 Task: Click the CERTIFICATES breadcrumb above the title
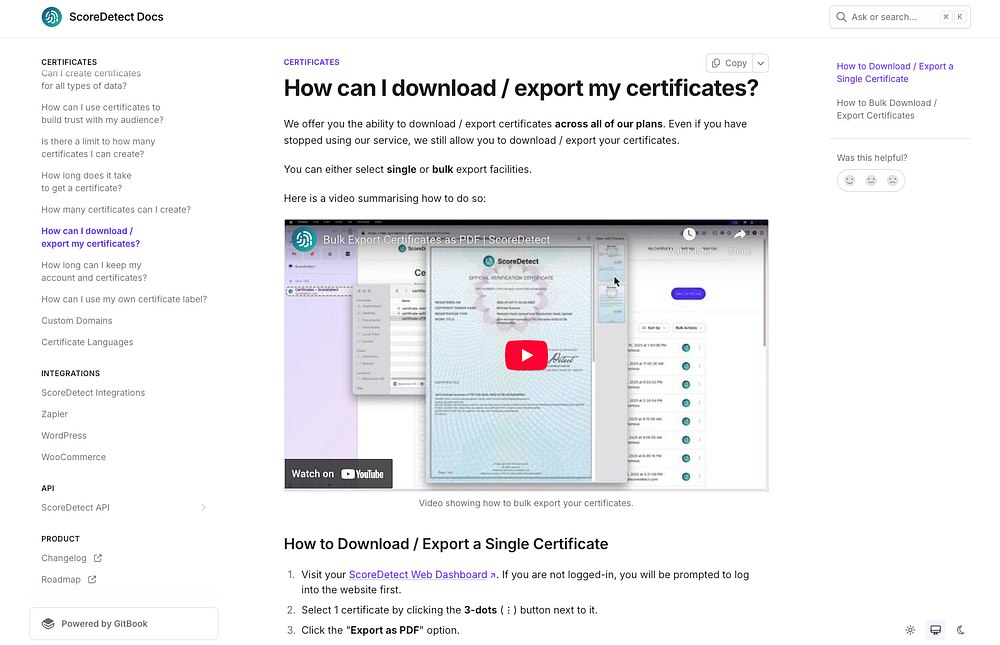[311, 62]
